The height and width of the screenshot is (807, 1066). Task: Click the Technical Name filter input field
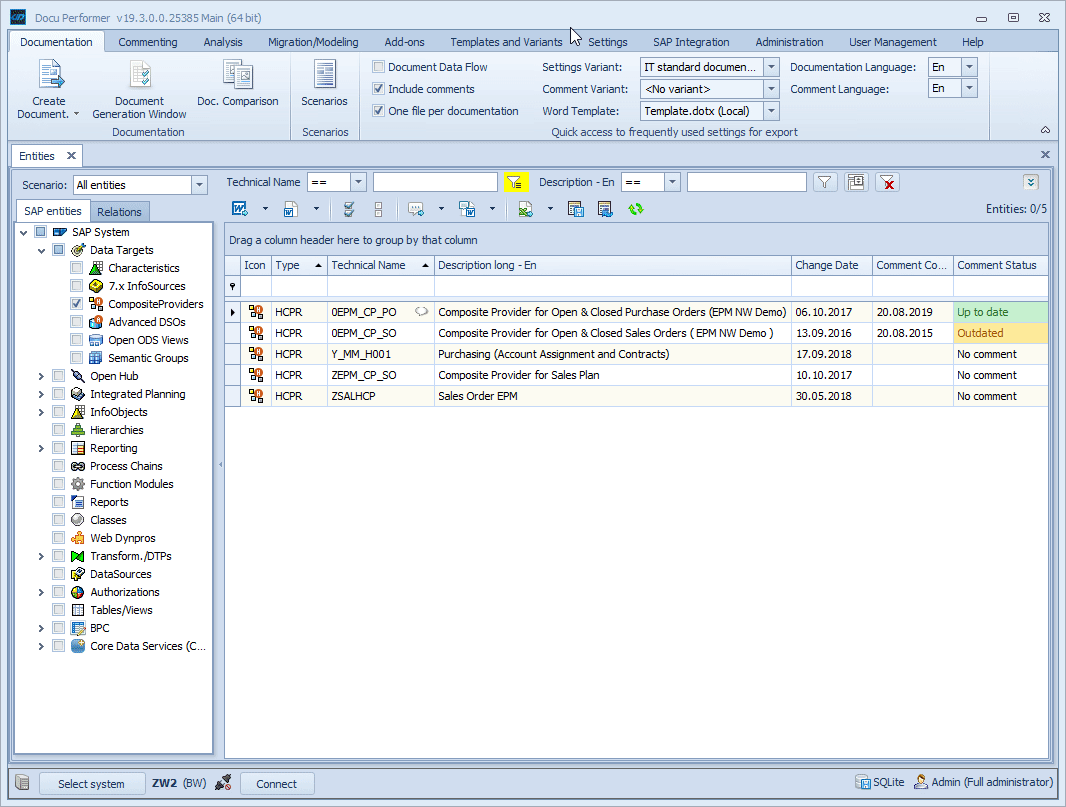(435, 182)
